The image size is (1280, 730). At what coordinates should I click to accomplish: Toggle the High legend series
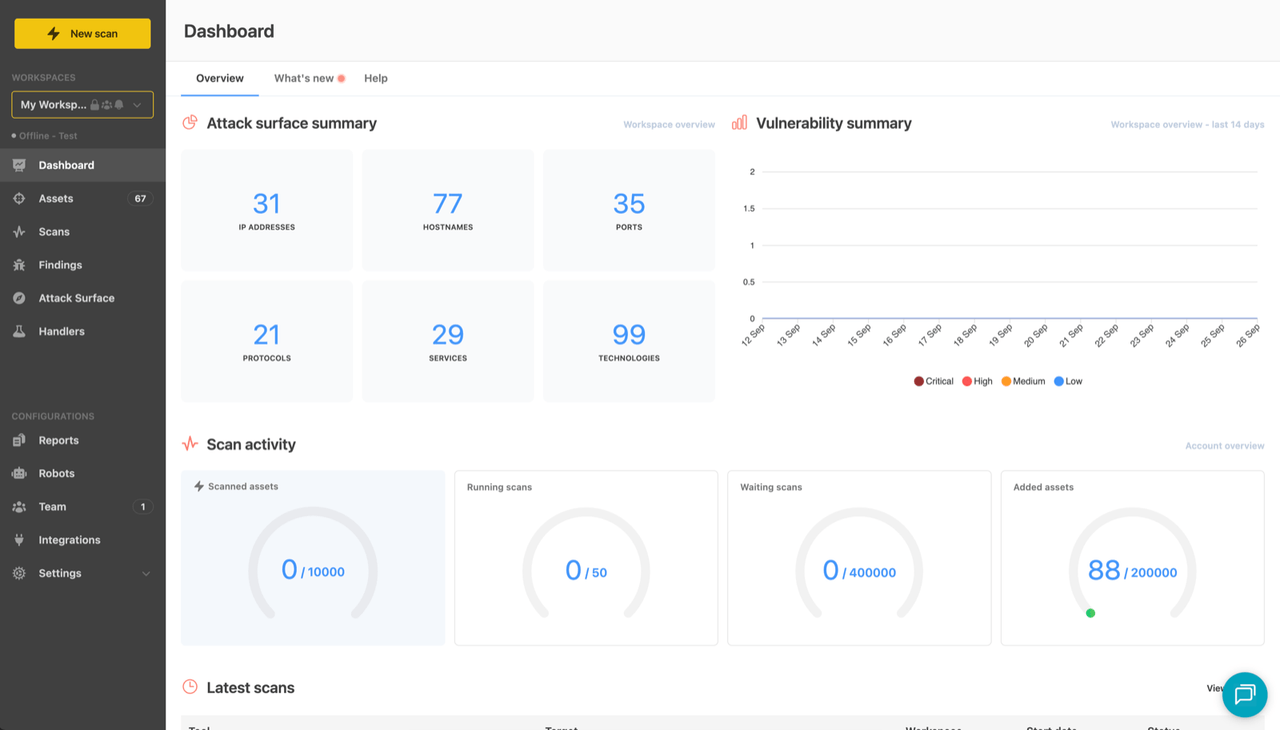pos(977,381)
